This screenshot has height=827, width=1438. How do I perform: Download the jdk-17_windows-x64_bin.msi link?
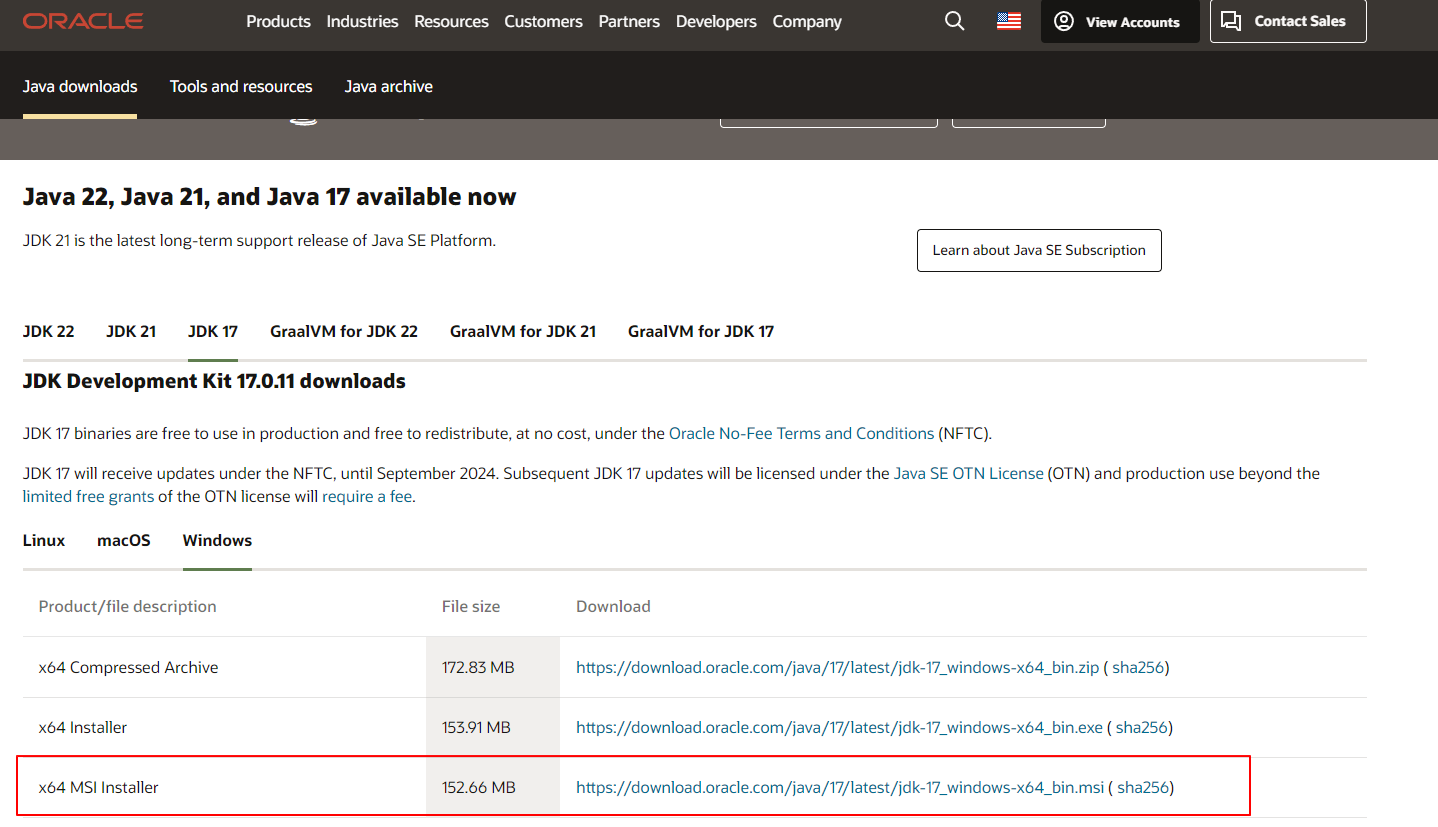point(840,787)
